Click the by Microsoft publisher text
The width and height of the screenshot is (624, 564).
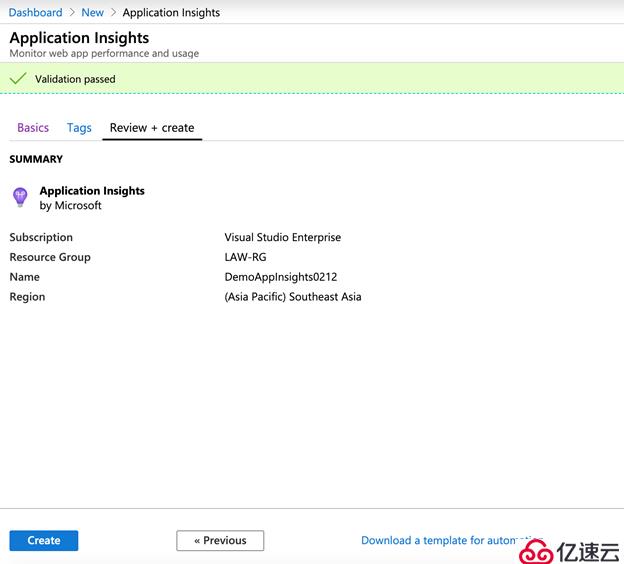tap(70, 205)
